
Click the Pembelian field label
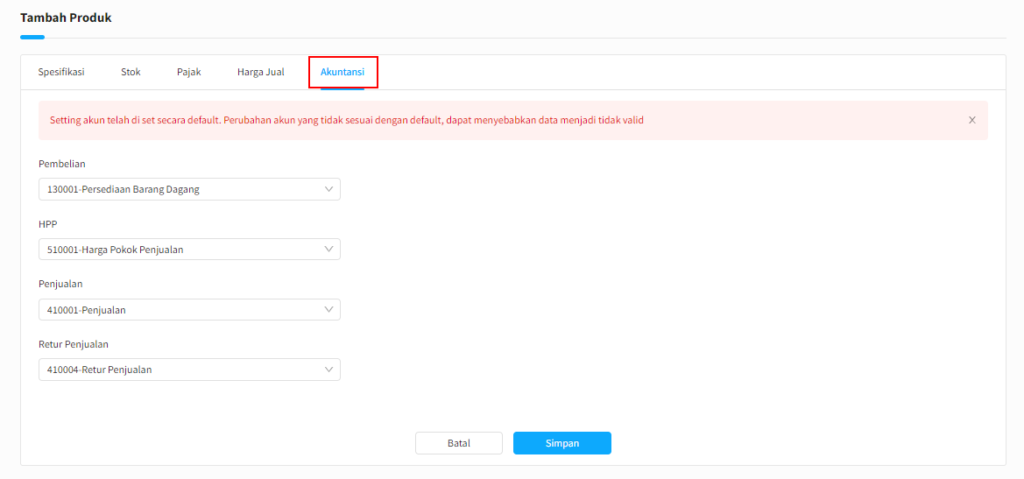point(63,164)
